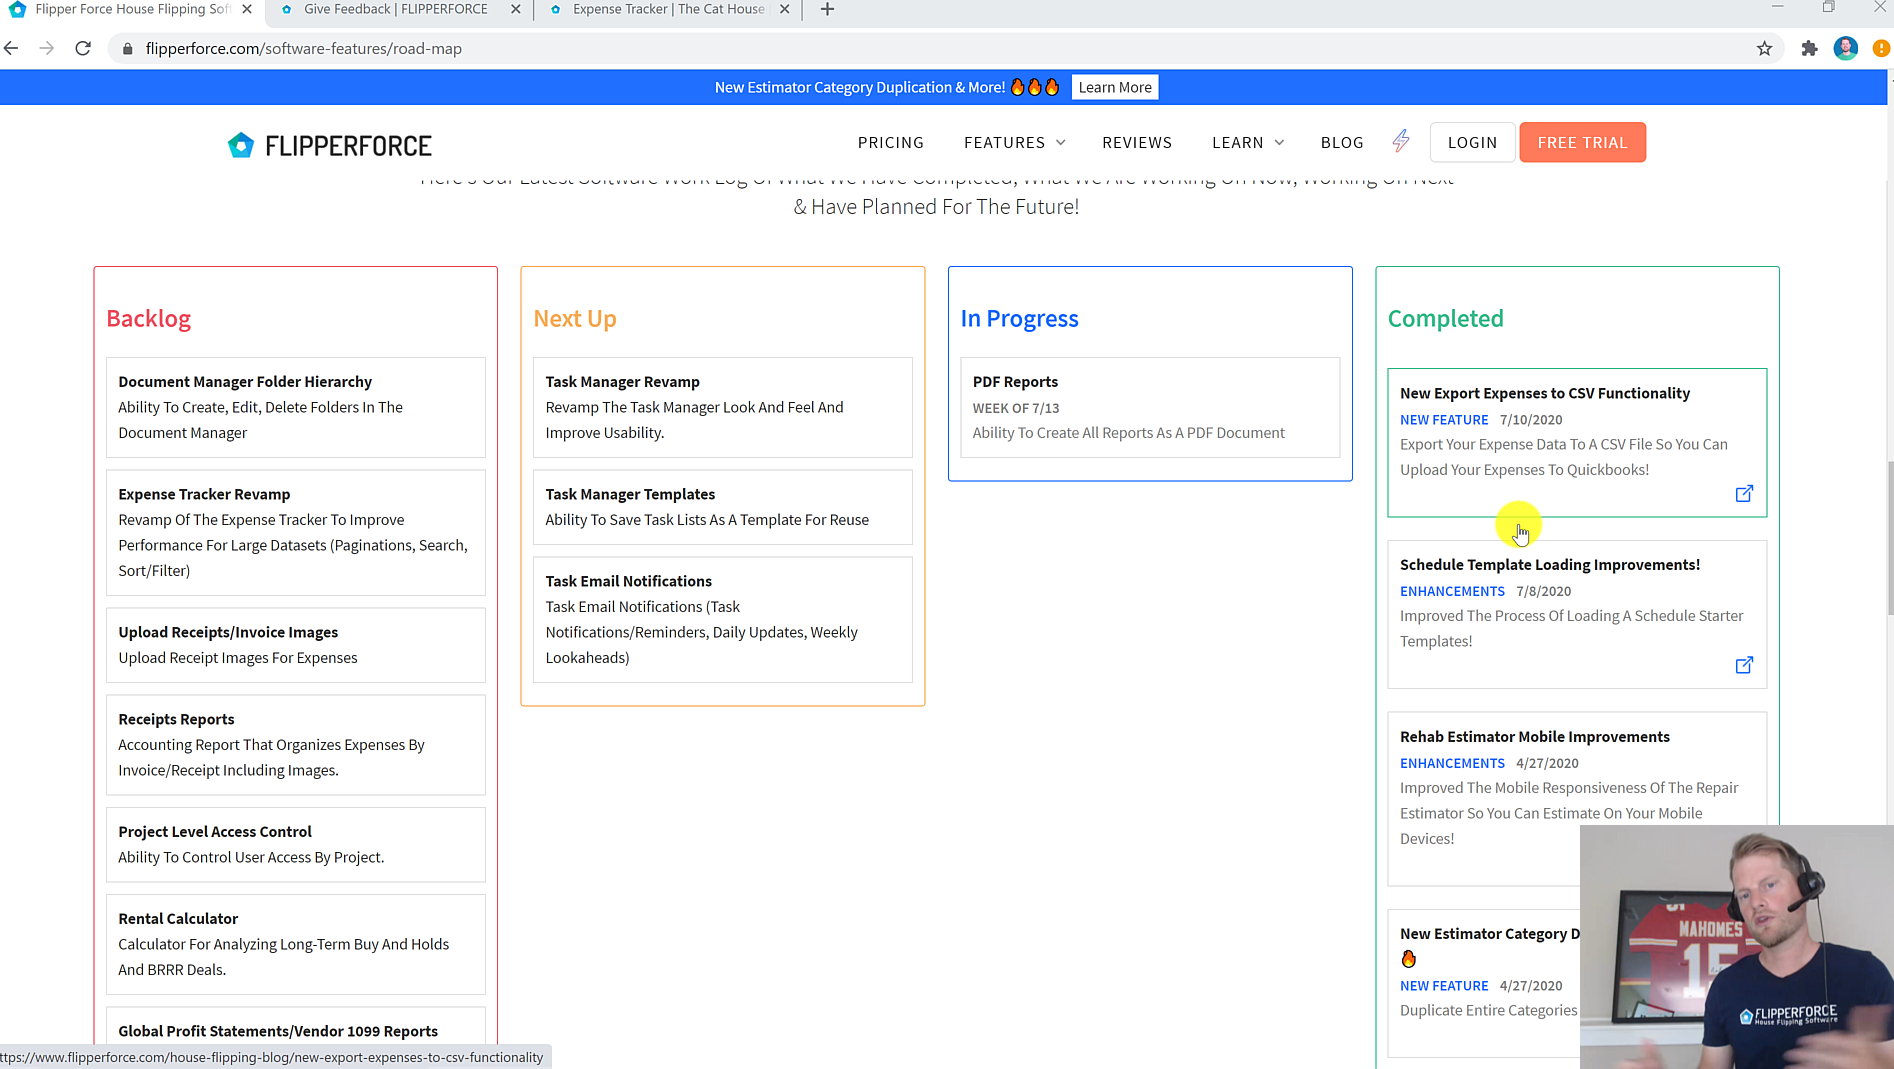Open the REVIEWS page
The image size is (1894, 1069).
[x=1137, y=142]
